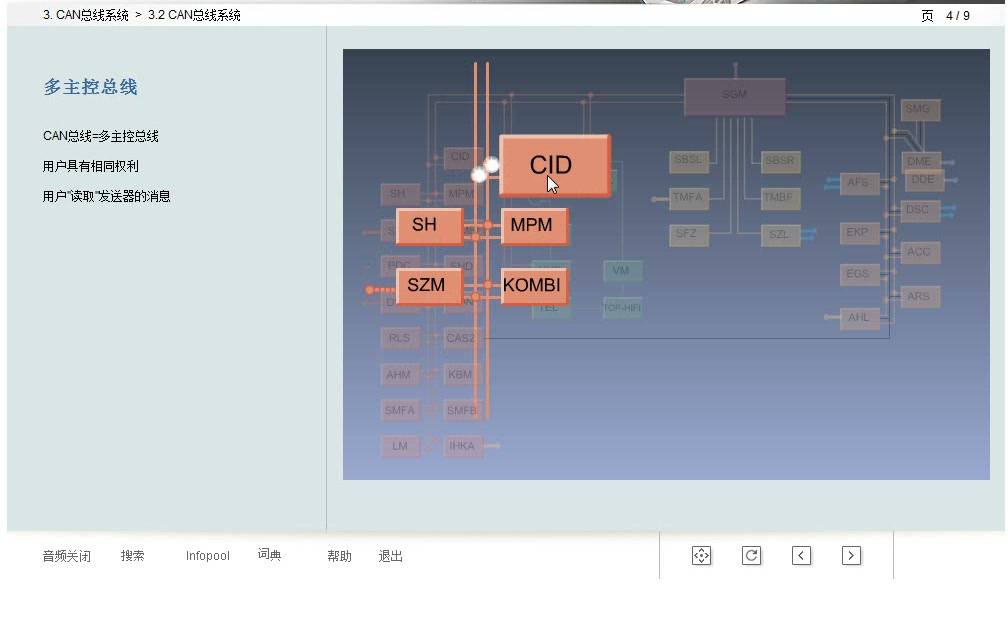The image size is (1008, 640).
Task: Click the dimmed EKP module
Action: coord(860,233)
